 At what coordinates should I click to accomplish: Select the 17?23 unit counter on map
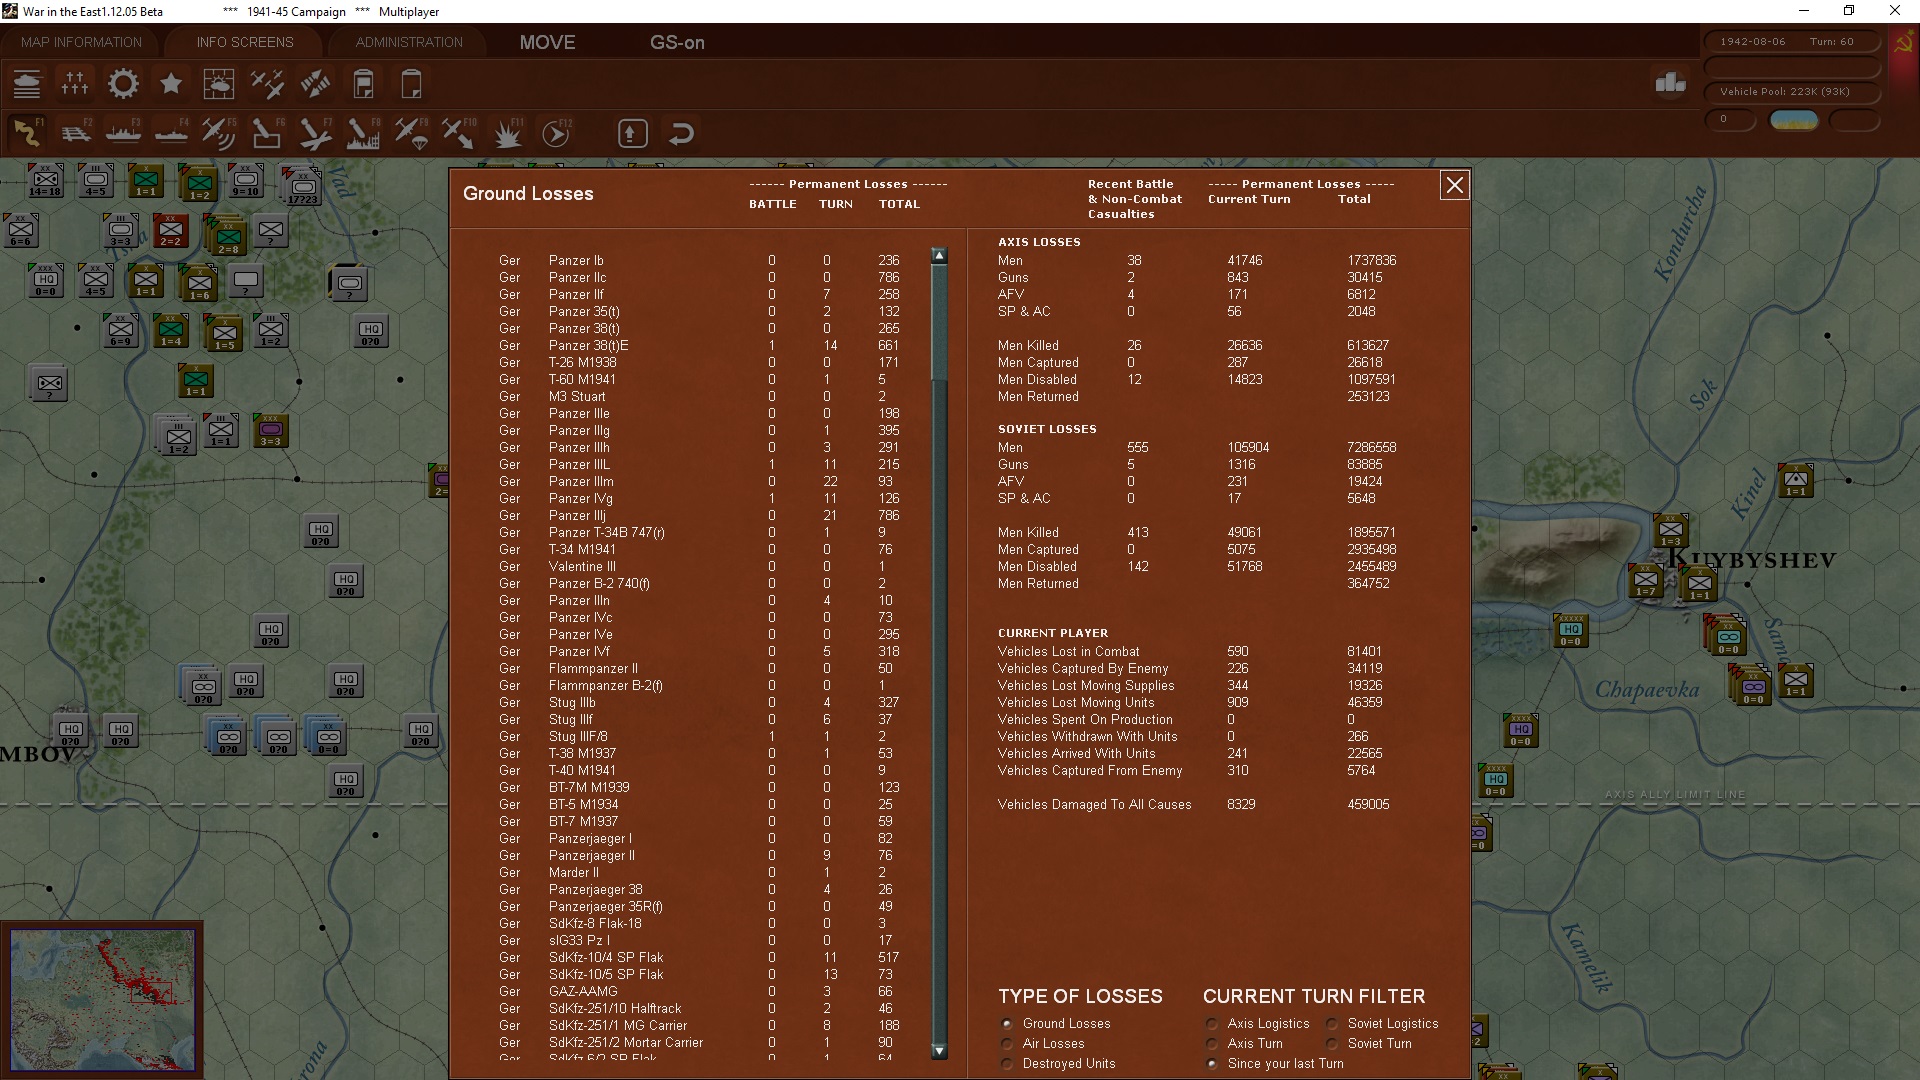302,188
